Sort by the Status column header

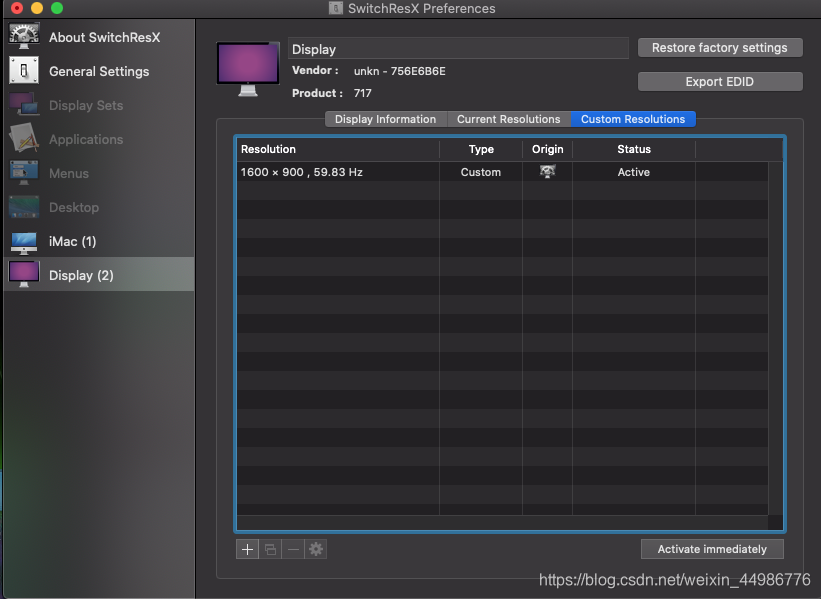pyautogui.click(x=634, y=149)
